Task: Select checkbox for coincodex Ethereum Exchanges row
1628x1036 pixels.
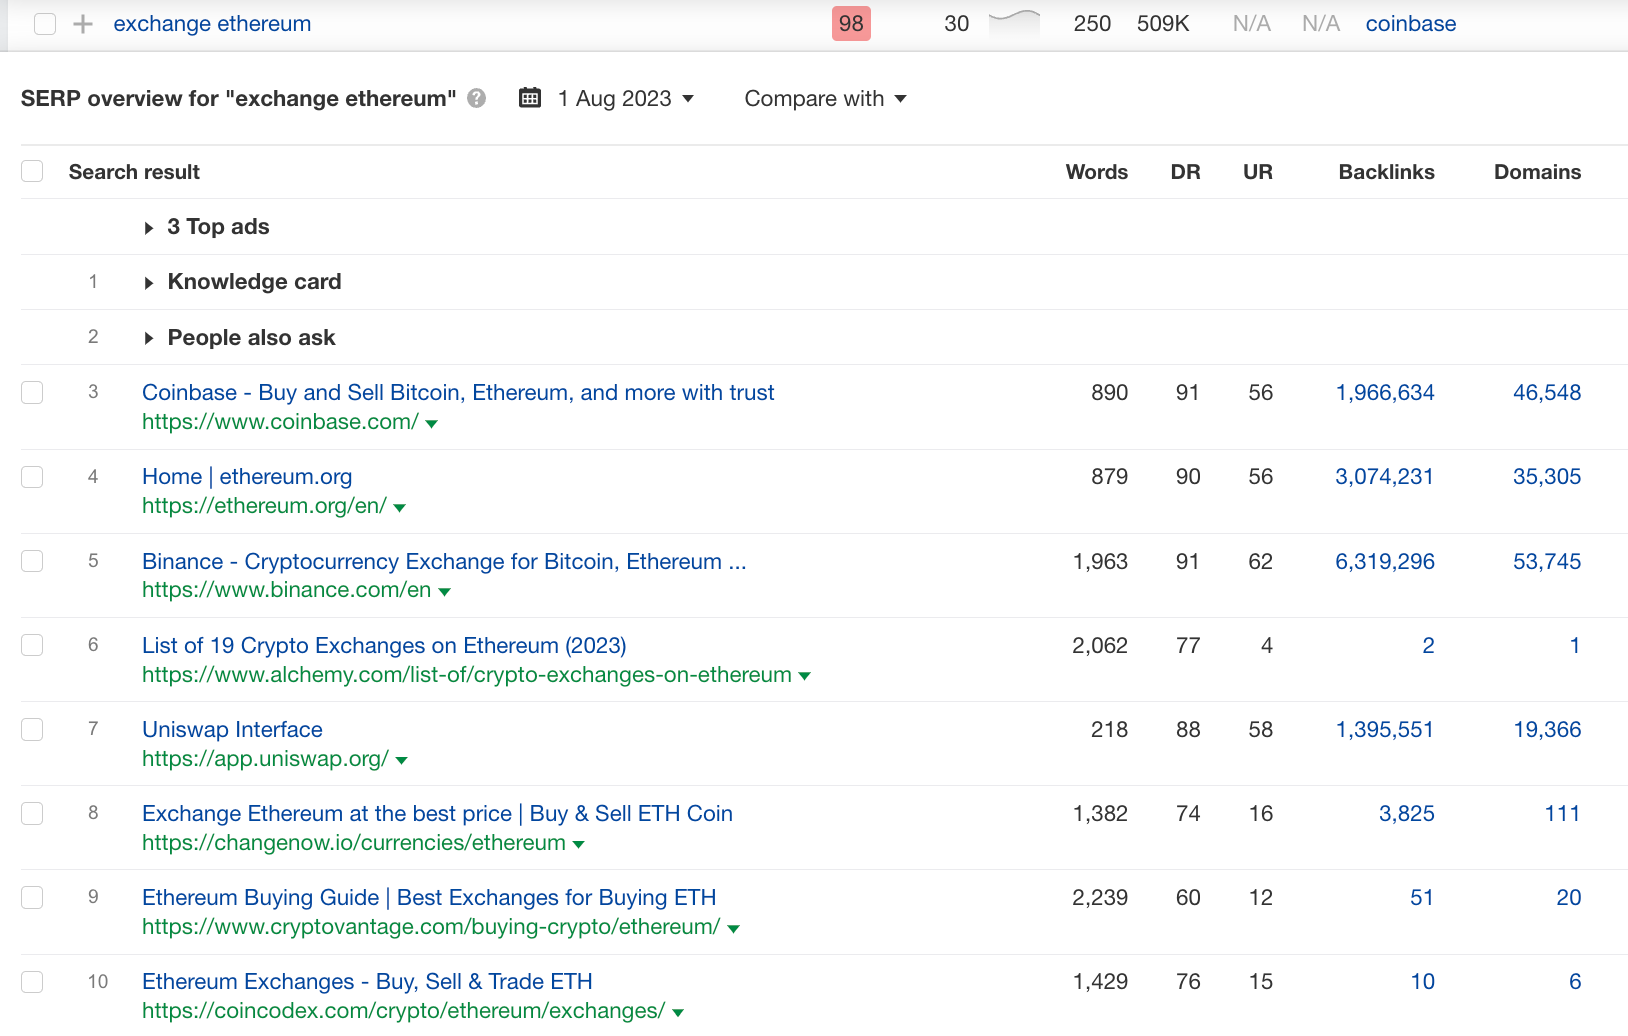Action: [32, 981]
